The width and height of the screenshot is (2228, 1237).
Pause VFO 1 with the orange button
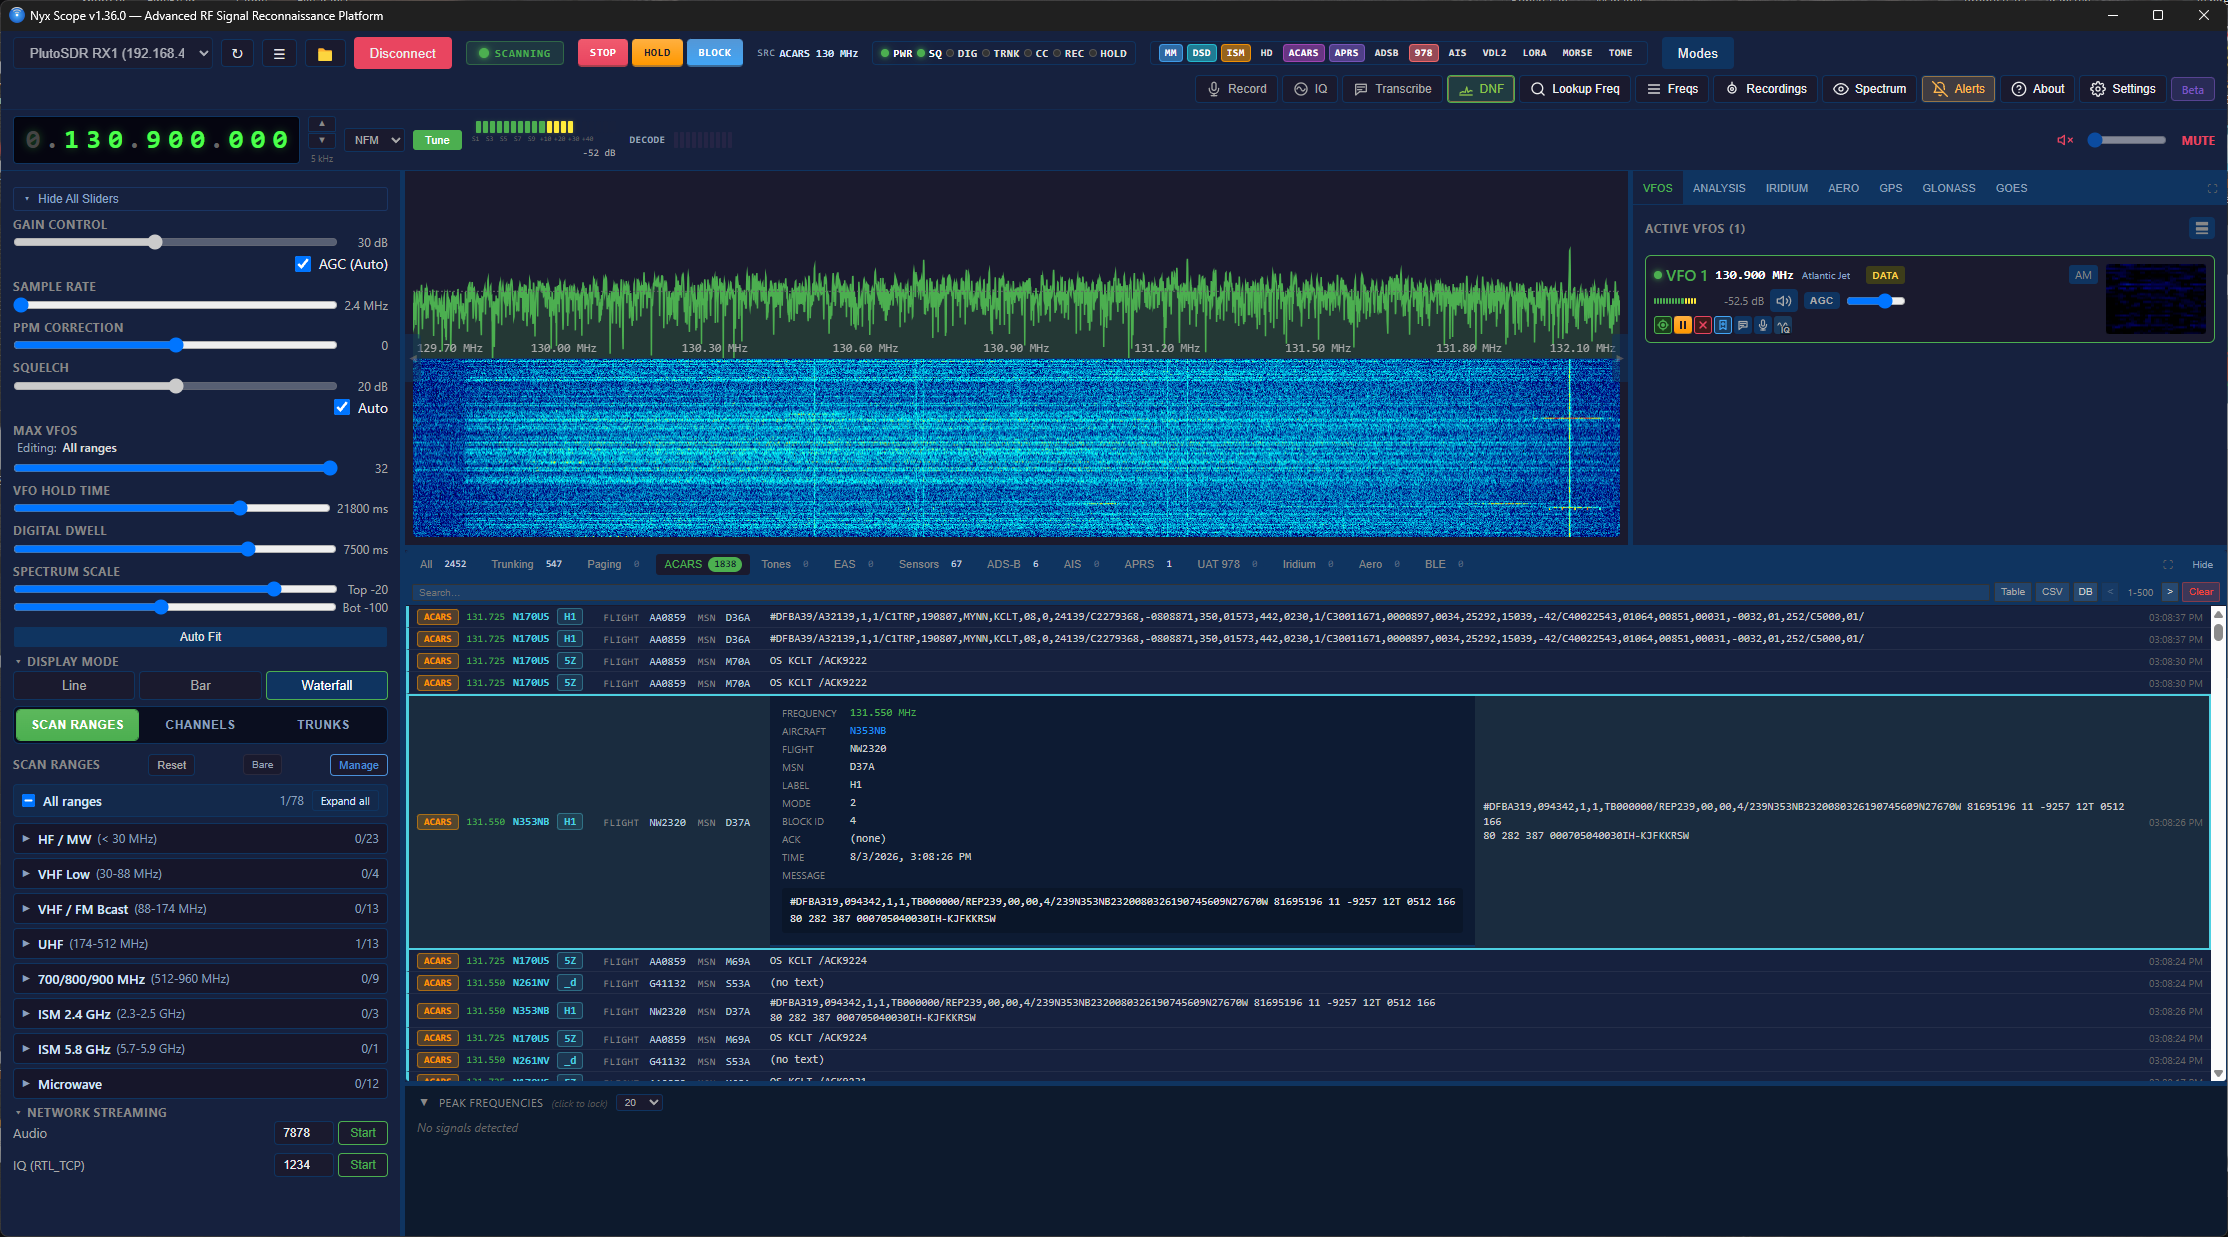pos(1683,325)
